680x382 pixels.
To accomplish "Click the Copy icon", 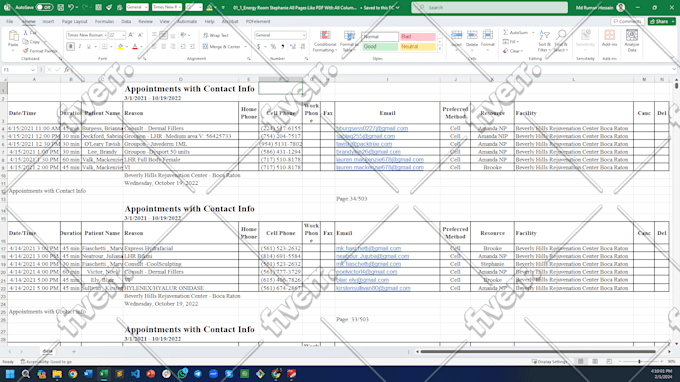I will 26,42.
